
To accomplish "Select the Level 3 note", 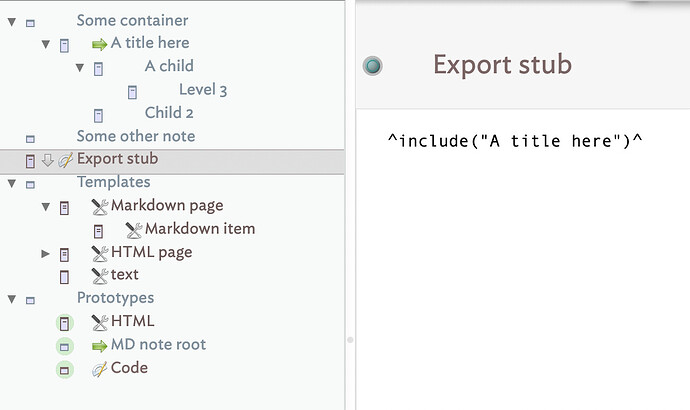I will click(x=203, y=90).
